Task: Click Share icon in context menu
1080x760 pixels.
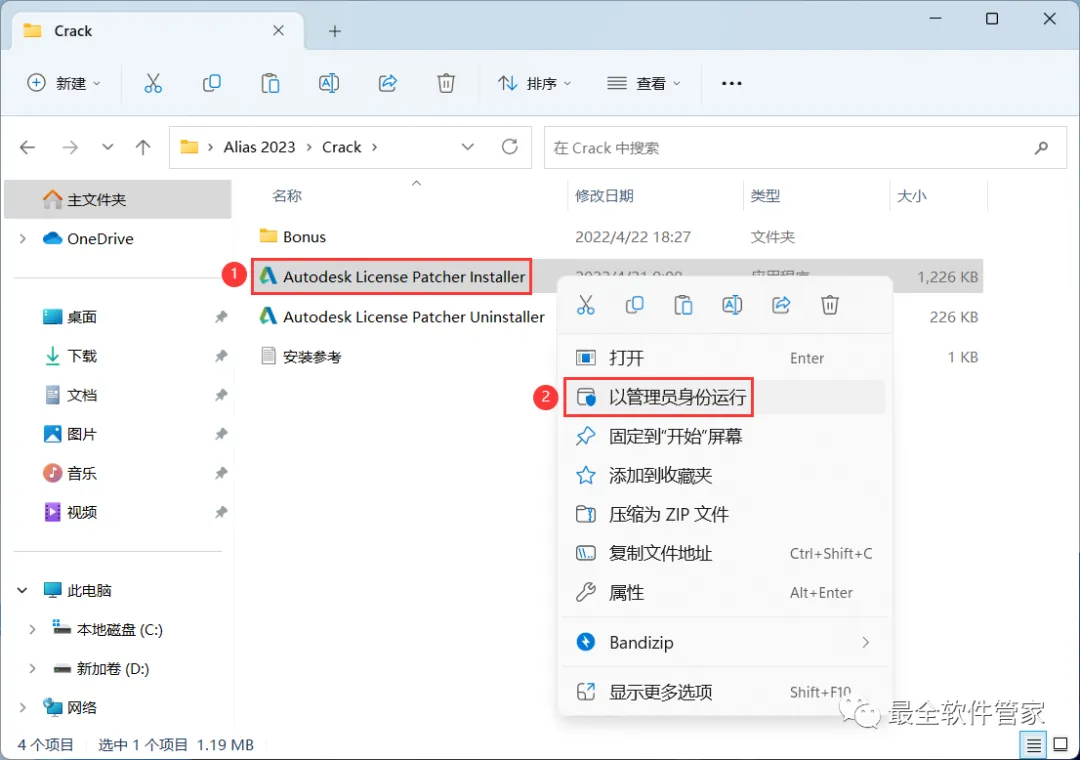Action: (781, 305)
